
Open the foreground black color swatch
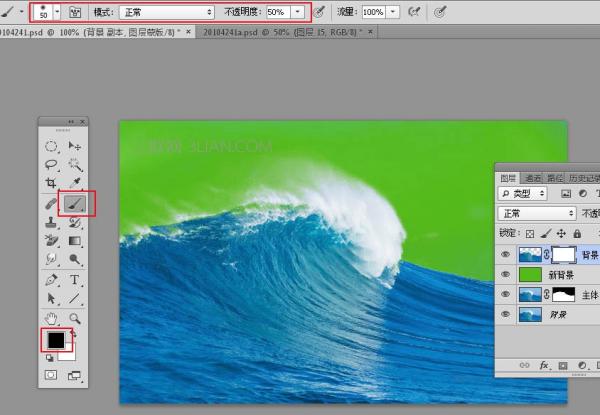[x=56, y=340]
